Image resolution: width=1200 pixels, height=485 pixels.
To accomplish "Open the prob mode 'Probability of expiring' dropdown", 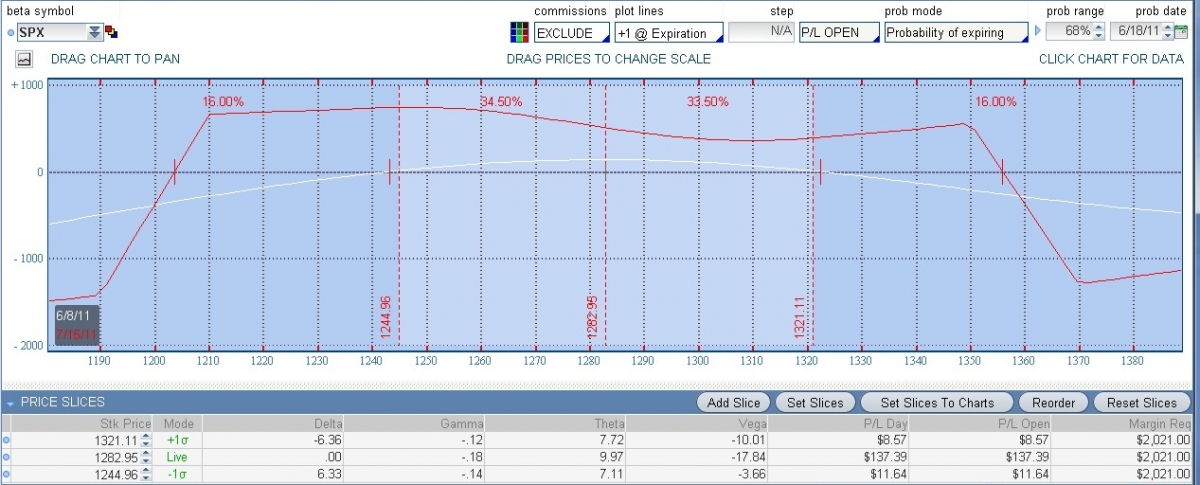I will click(x=956, y=32).
